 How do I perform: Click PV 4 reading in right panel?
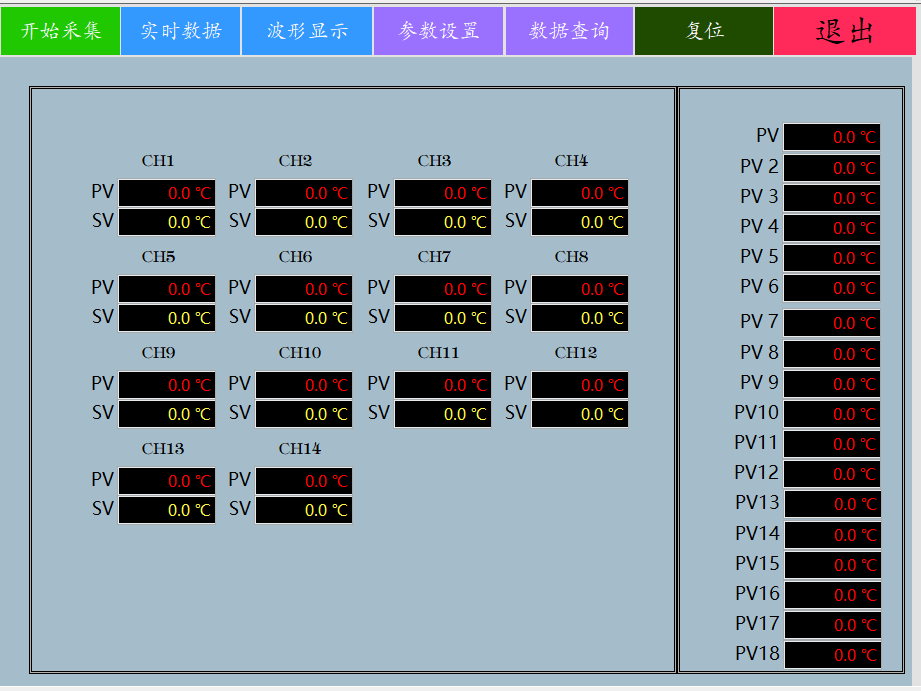point(832,227)
